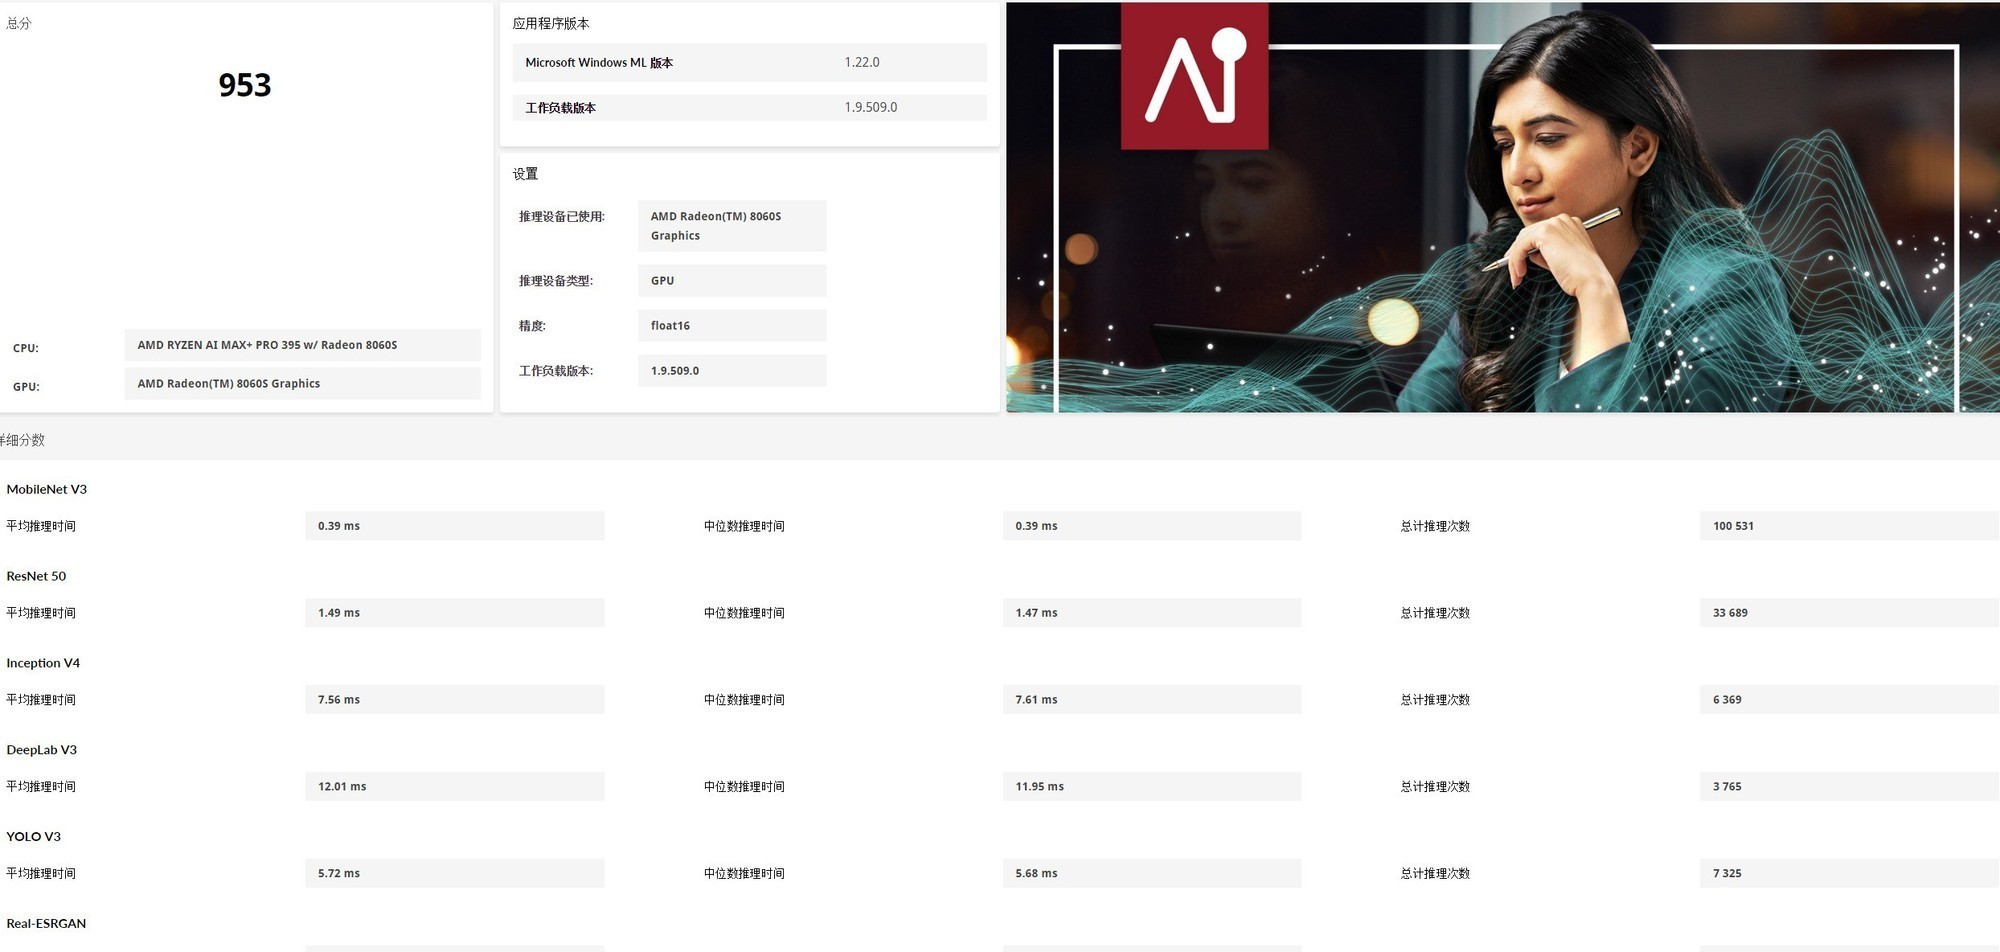Image resolution: width=2000 pixels, height=952 pixels.
Task: Select ResNet 50 average inference time 1.49 ms
Action: pyautogui.click(x=454, y=613)
